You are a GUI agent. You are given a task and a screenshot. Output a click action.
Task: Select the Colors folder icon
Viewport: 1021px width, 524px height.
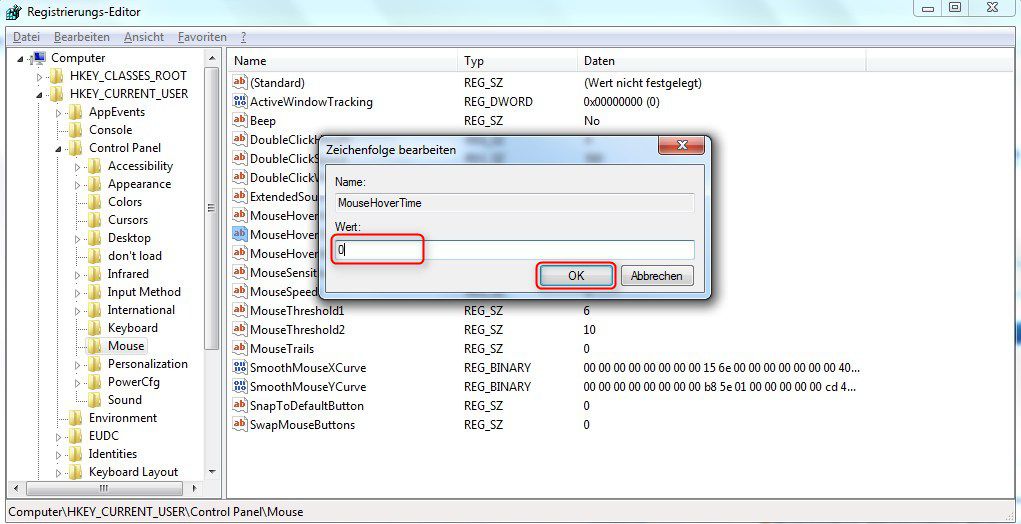pos(94,202)
